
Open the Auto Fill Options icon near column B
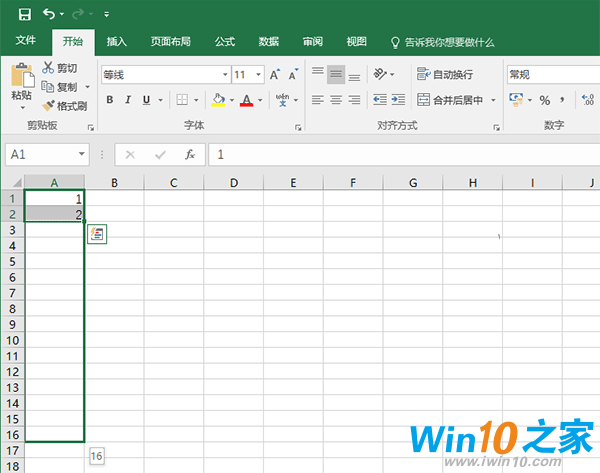(97, 233)
